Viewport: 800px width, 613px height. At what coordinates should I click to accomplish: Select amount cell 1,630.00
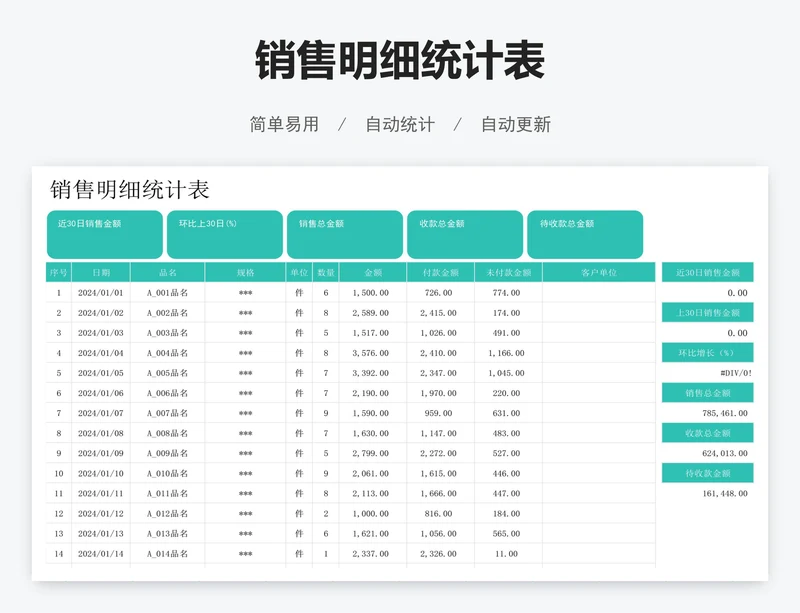(x=371, y=433)
